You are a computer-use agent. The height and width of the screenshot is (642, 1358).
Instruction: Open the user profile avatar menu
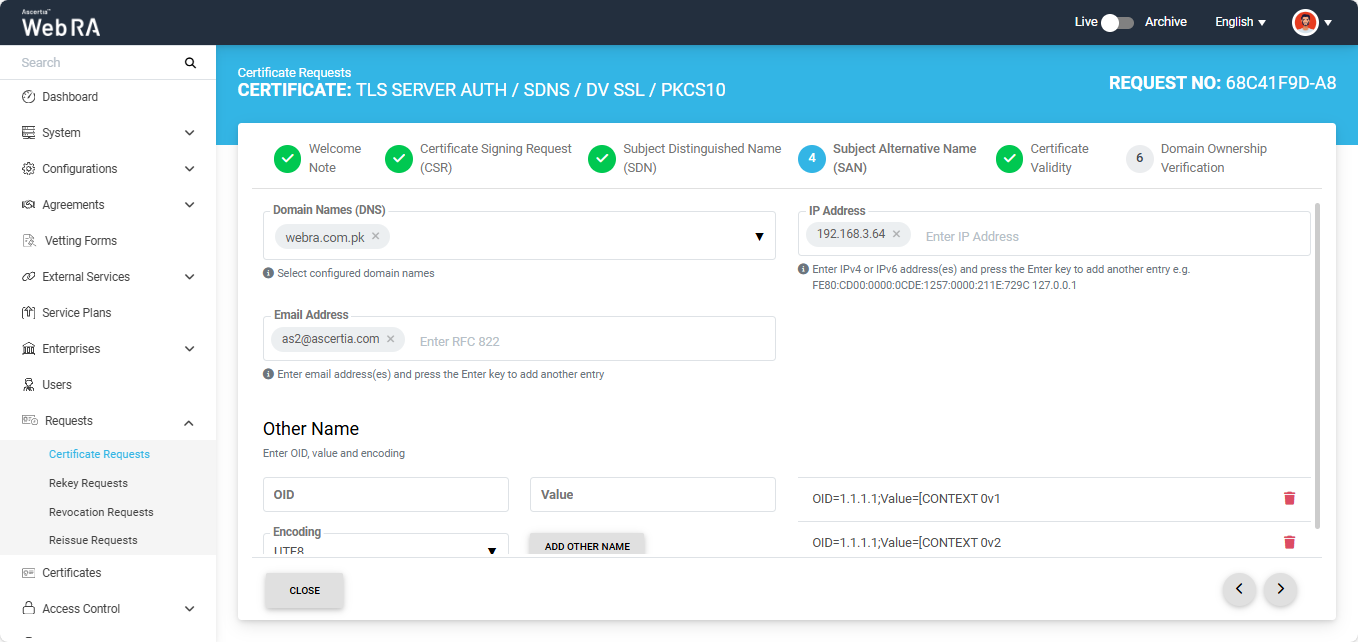(x=1311, y=22)
